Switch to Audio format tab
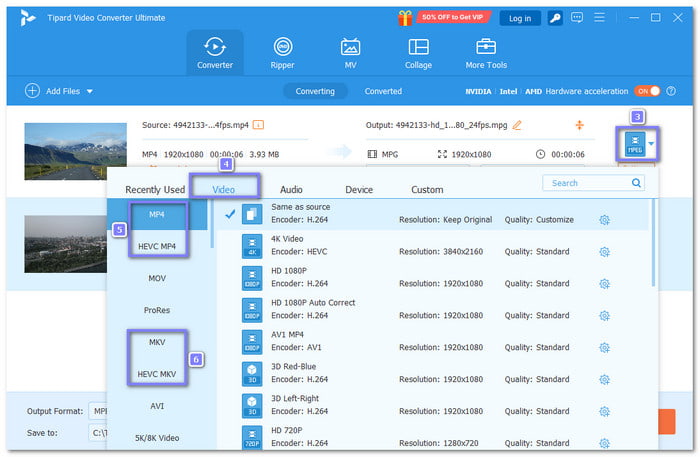Screen dimensions: 700x457 coord(291,190)
